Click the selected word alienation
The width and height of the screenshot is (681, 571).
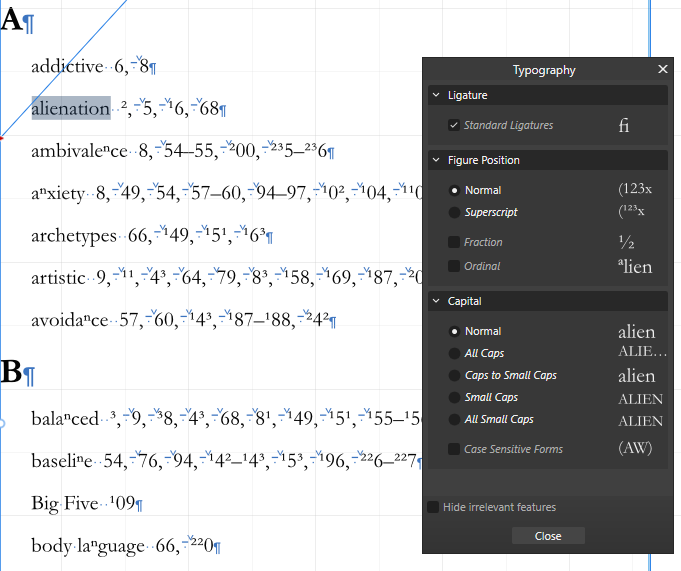[x=71, y=108]
